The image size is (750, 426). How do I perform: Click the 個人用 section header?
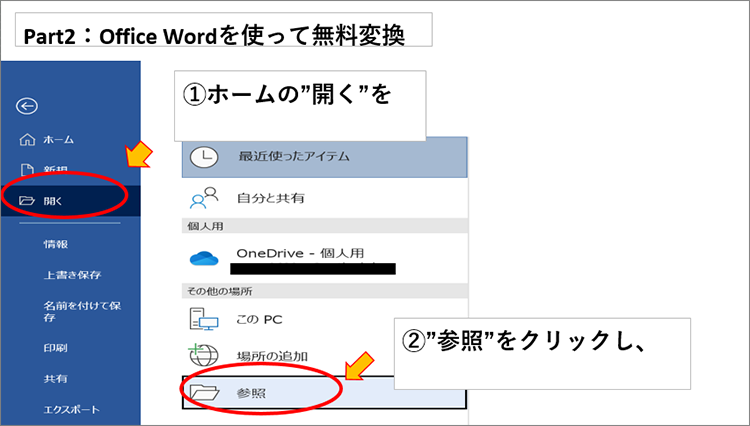(206, 226)
